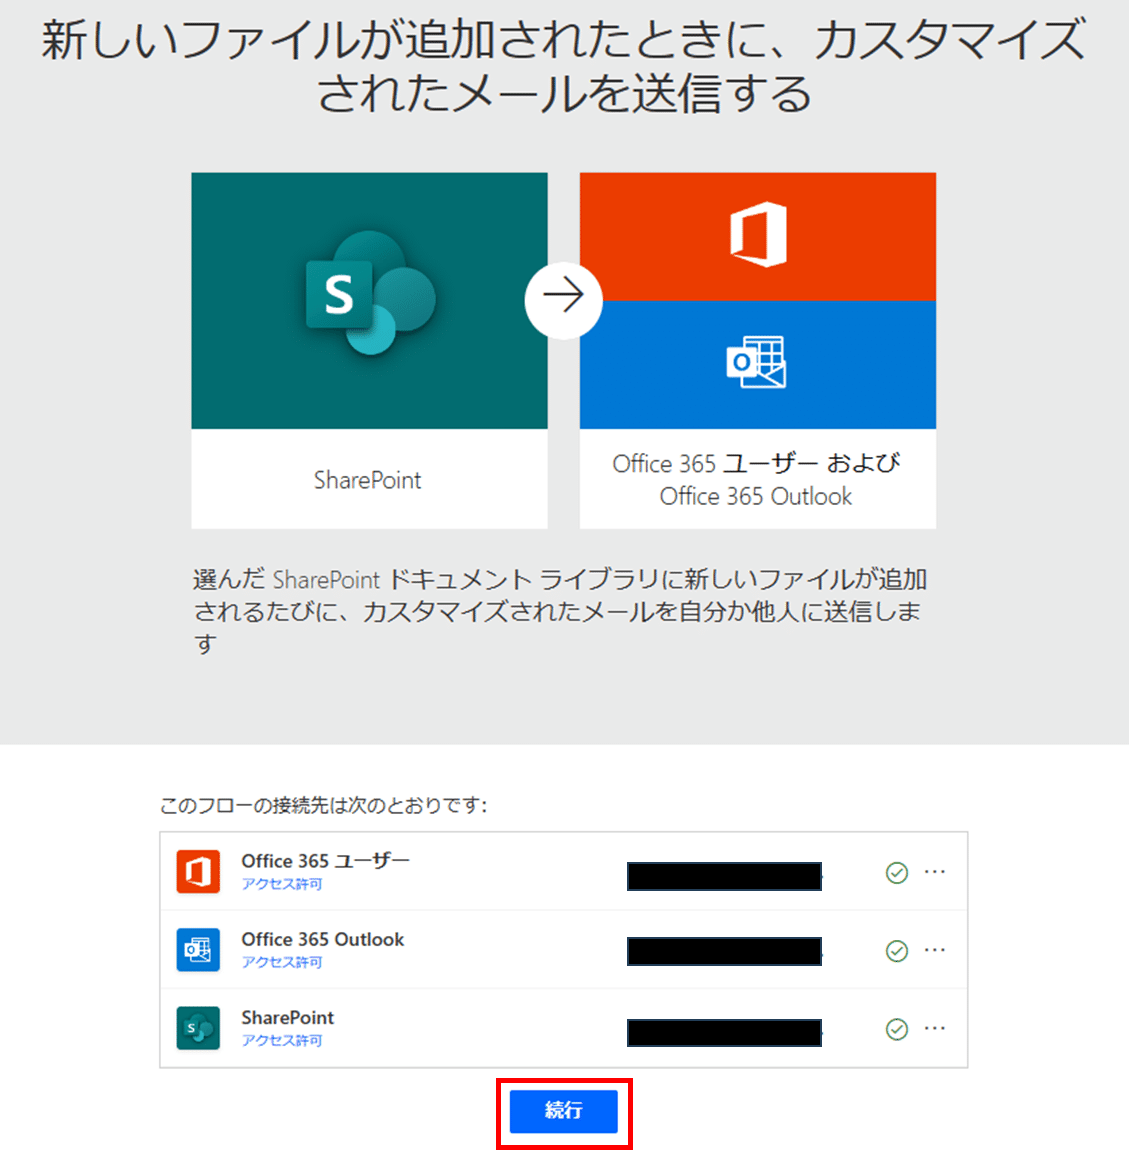Open the ellipsis menu for Office 365 ユーザー
Screen dimensions: 1129x1163
935,872
